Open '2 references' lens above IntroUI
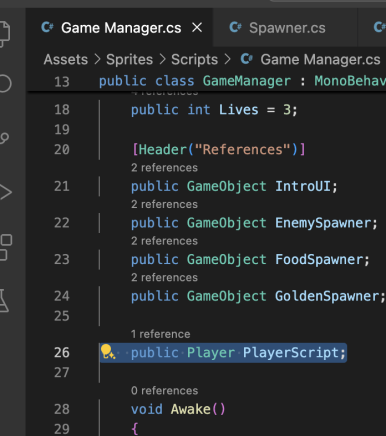 (x=164, y=168)
